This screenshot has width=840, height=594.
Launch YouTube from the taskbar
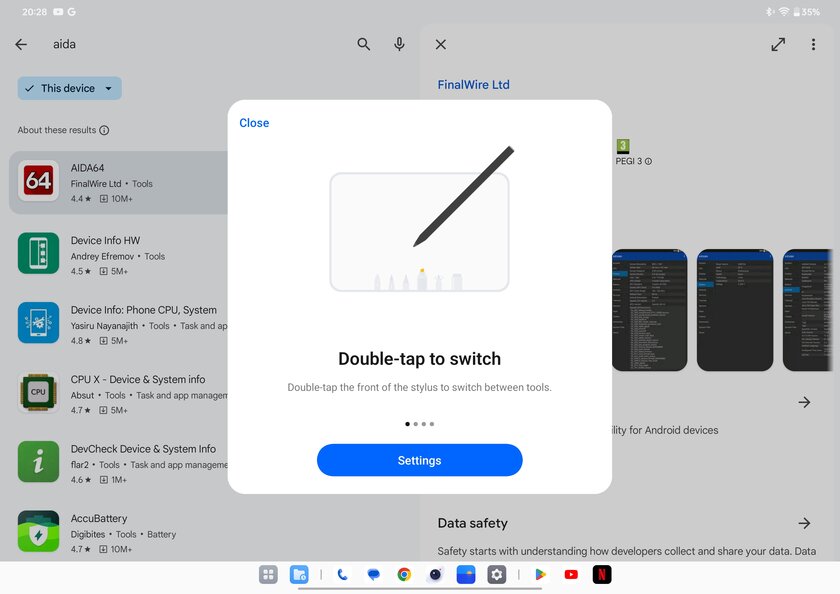tap(571, 575)
